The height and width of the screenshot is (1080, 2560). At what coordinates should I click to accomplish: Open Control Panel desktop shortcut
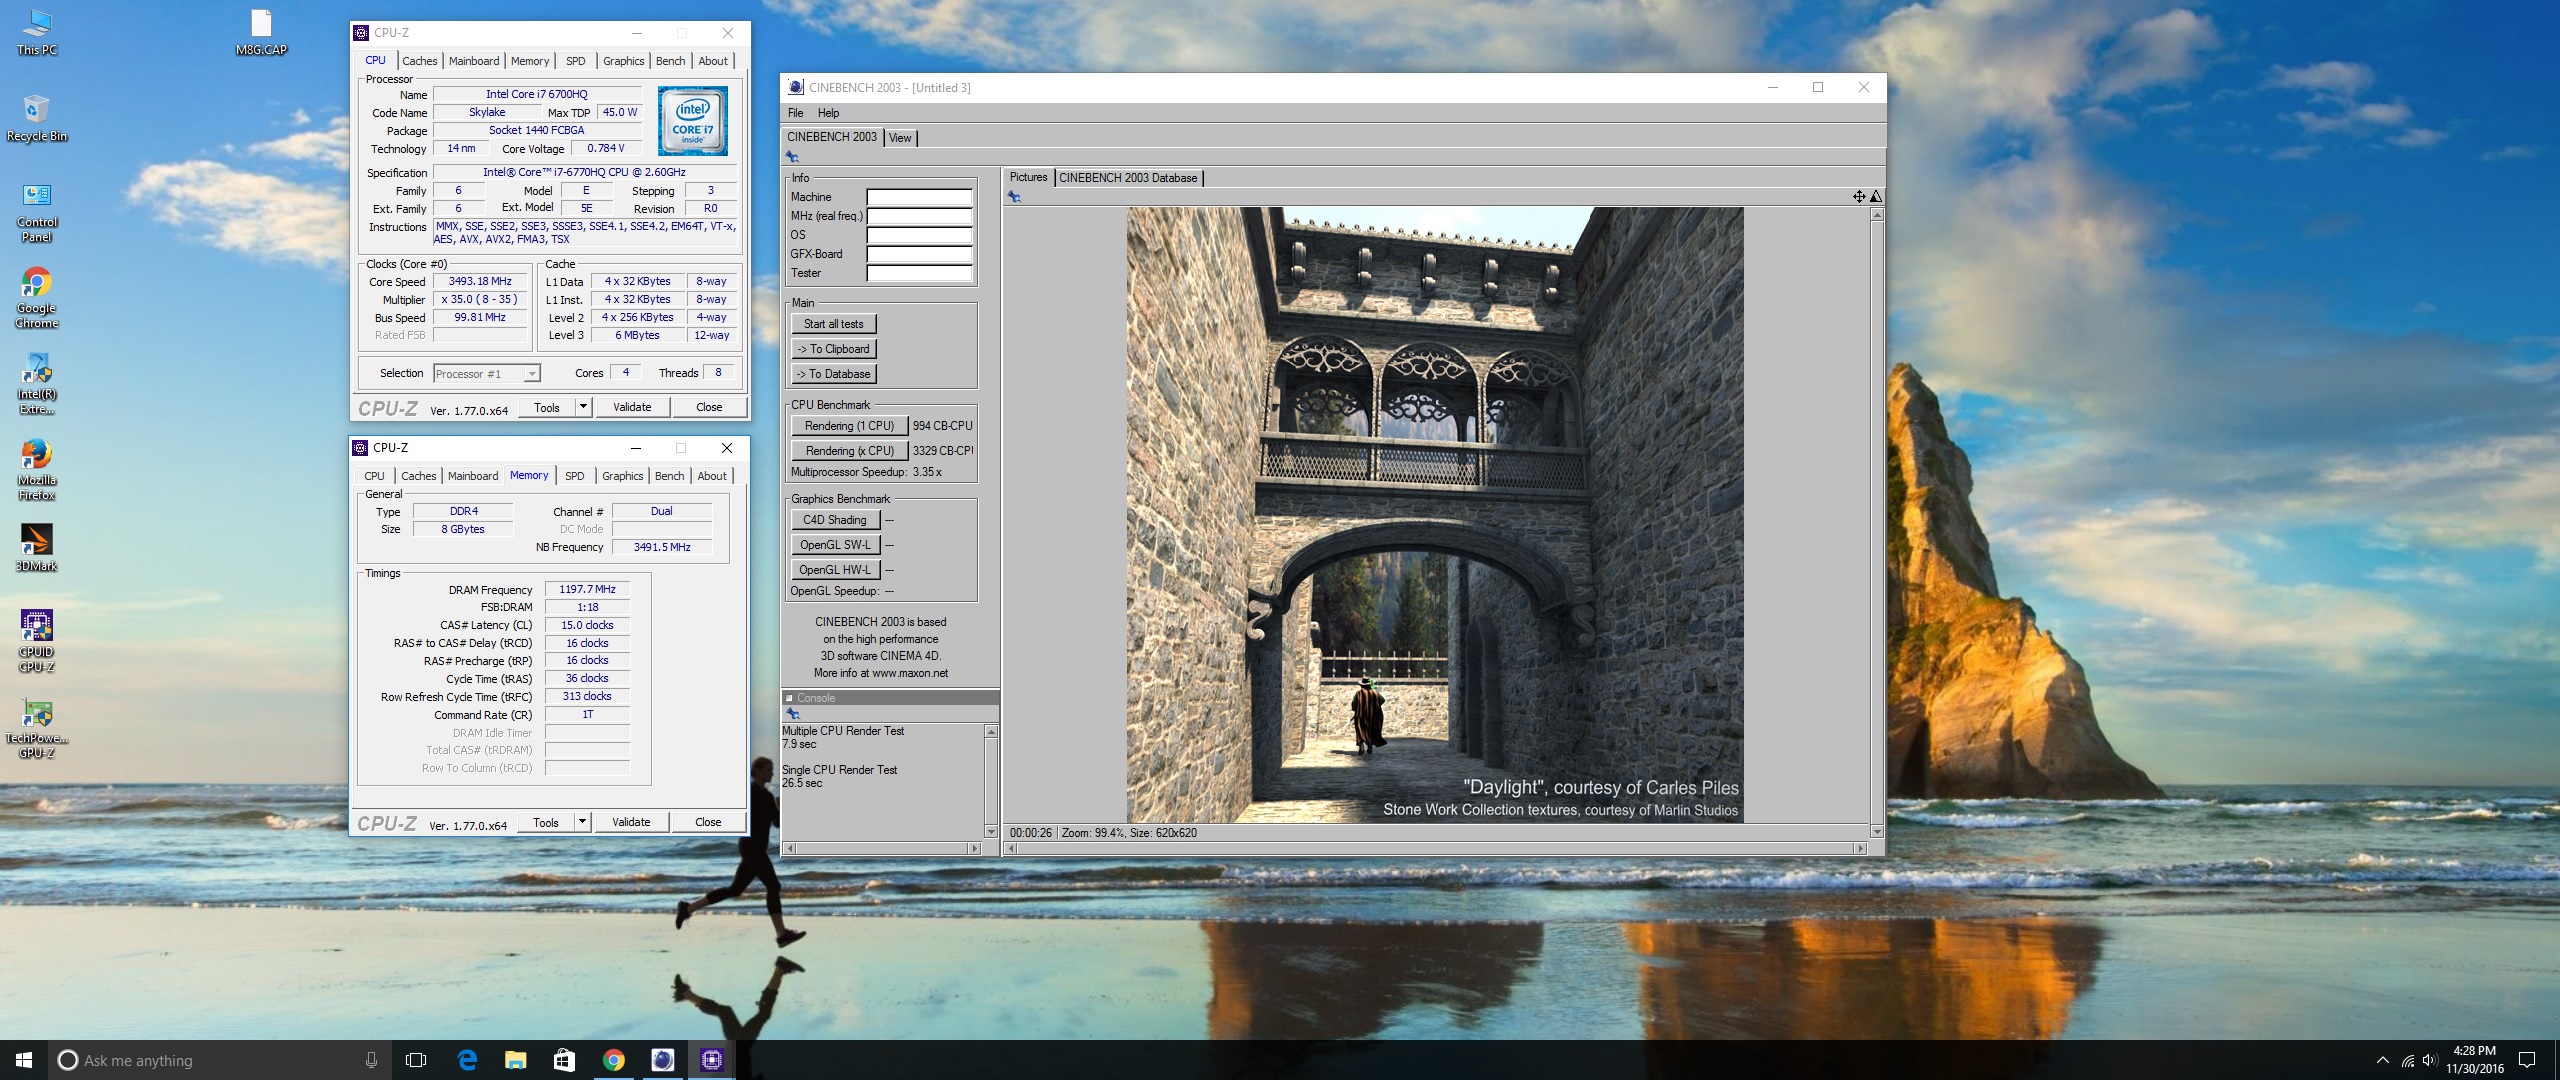(x=37, y=212)
